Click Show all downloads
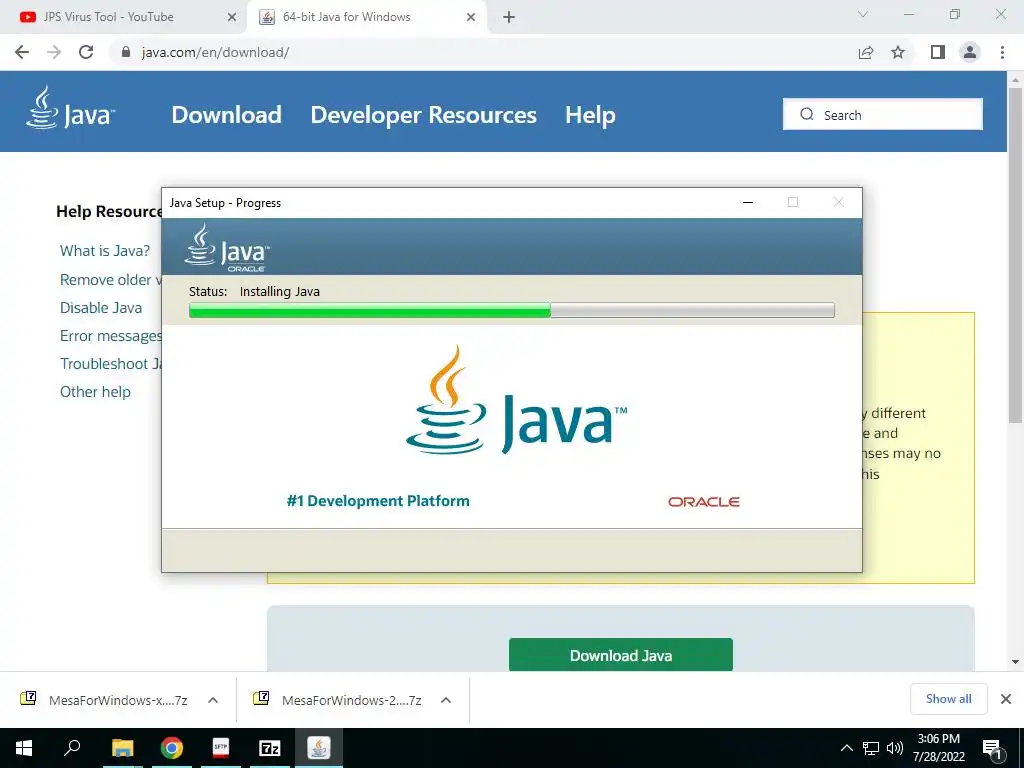This screenshot has height=768, width=1024. [948, 699]
